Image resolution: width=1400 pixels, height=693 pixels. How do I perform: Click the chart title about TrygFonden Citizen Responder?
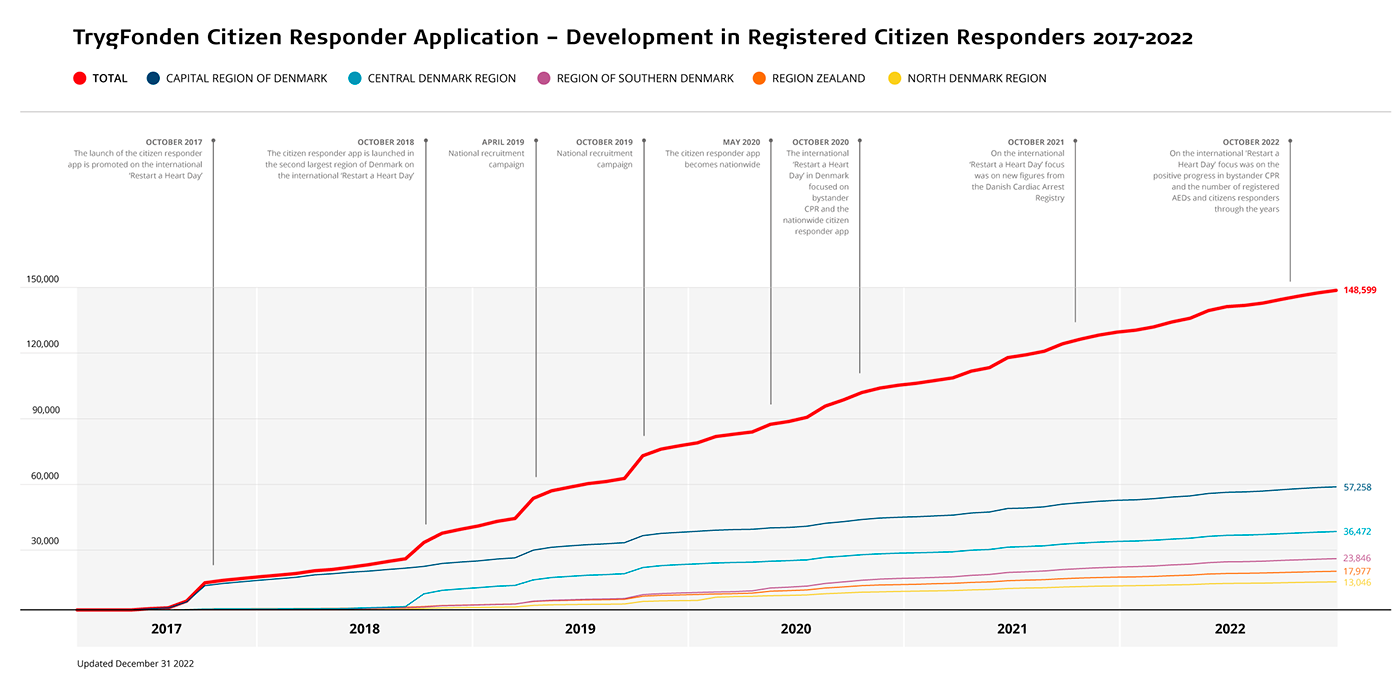point(633,38)
